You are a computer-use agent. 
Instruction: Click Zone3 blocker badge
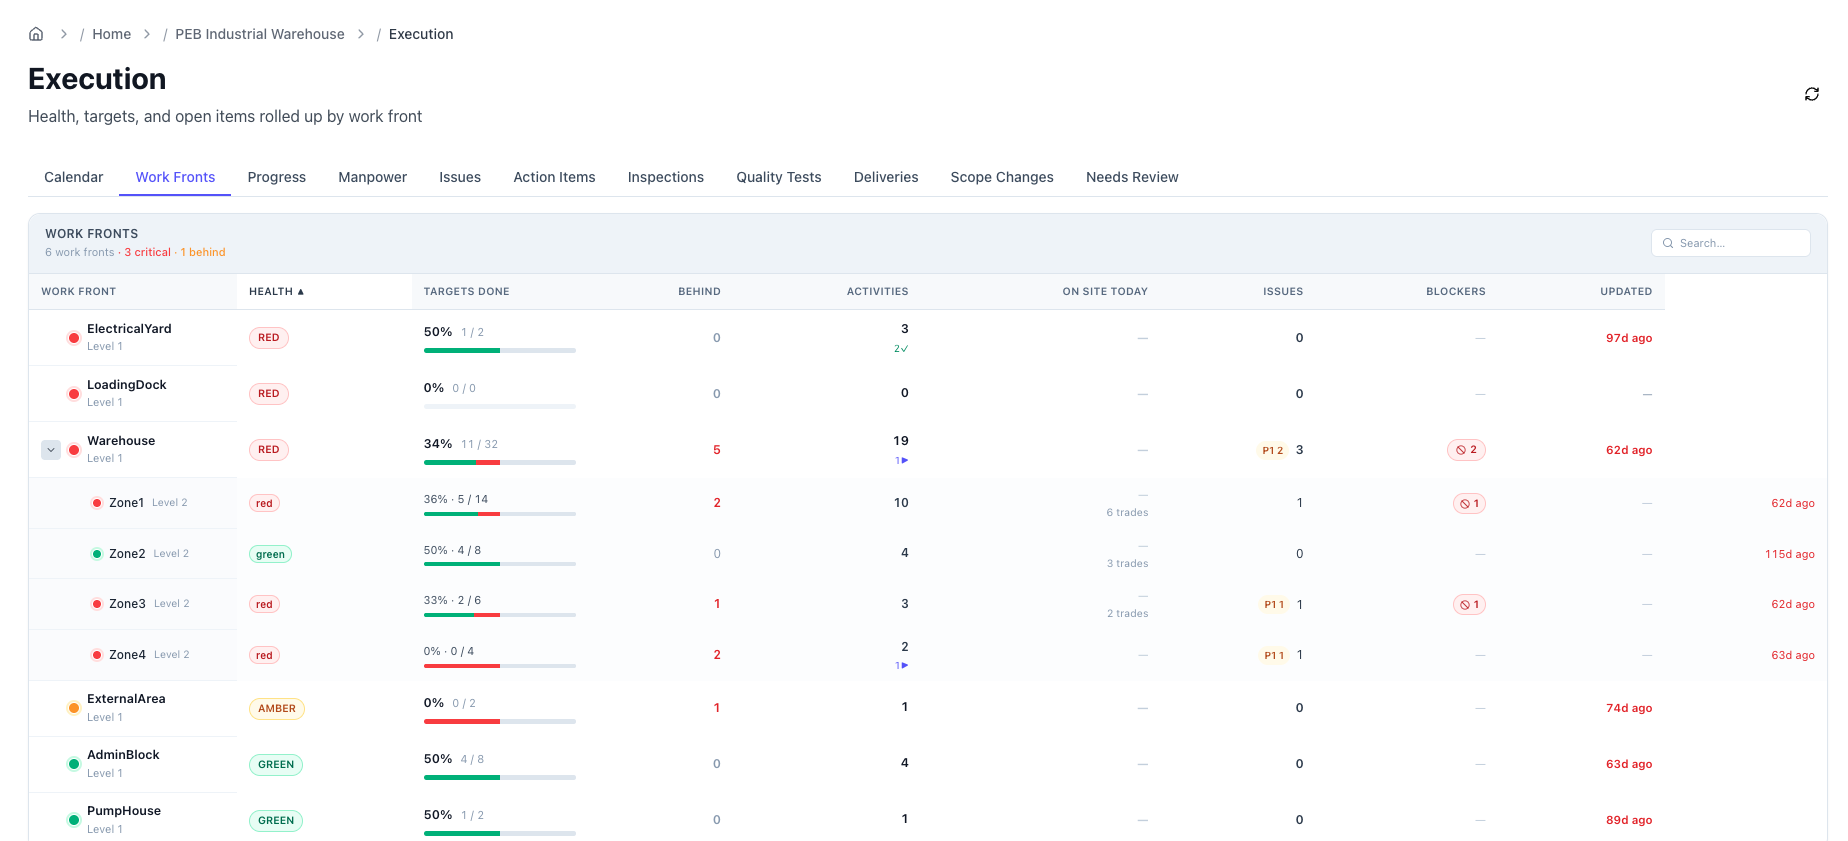1469,605
